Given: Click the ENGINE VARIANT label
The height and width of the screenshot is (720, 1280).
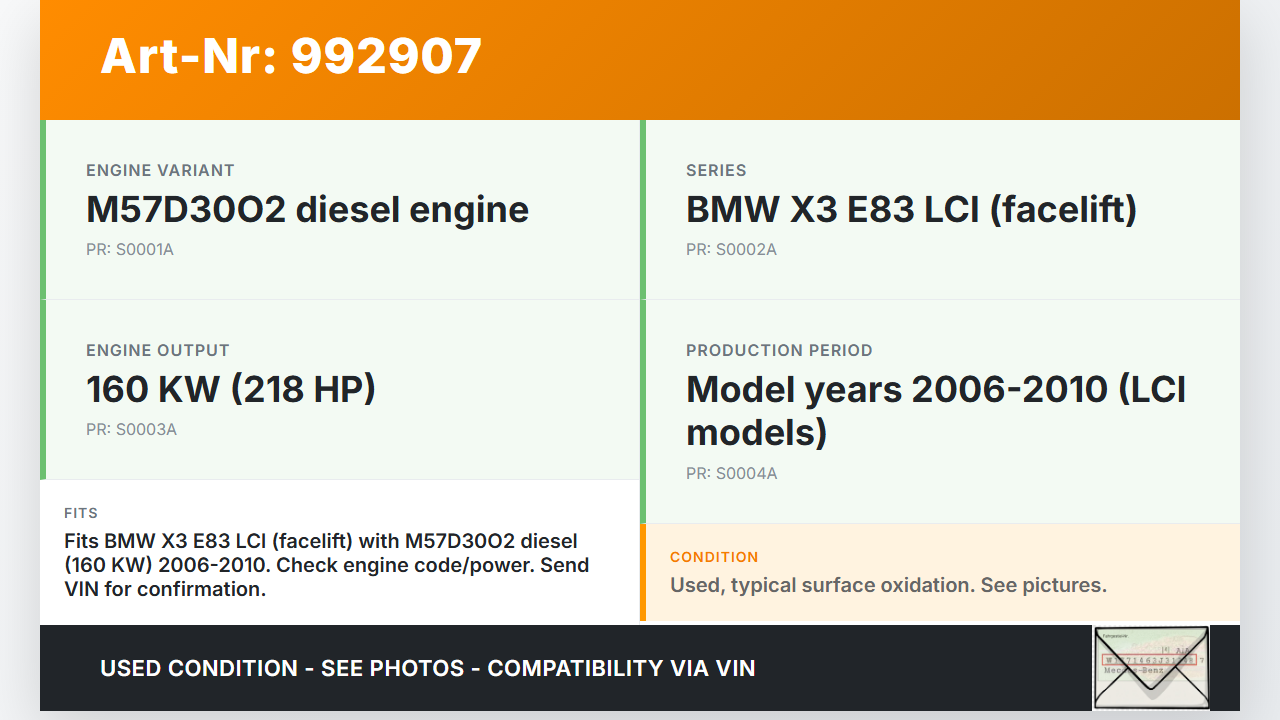Looking at the screenshot, I should (x=160, y=171).
